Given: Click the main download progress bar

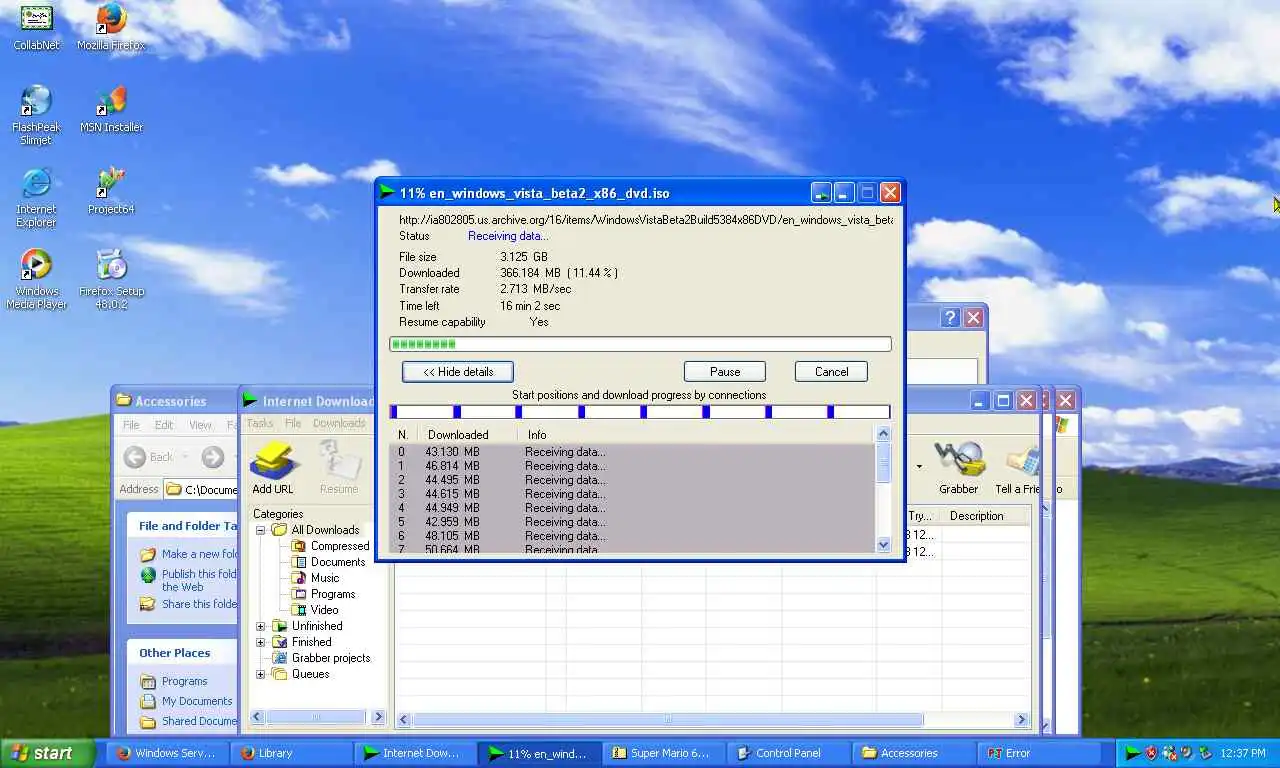Looking at the screenshot, I should (640, 344).
